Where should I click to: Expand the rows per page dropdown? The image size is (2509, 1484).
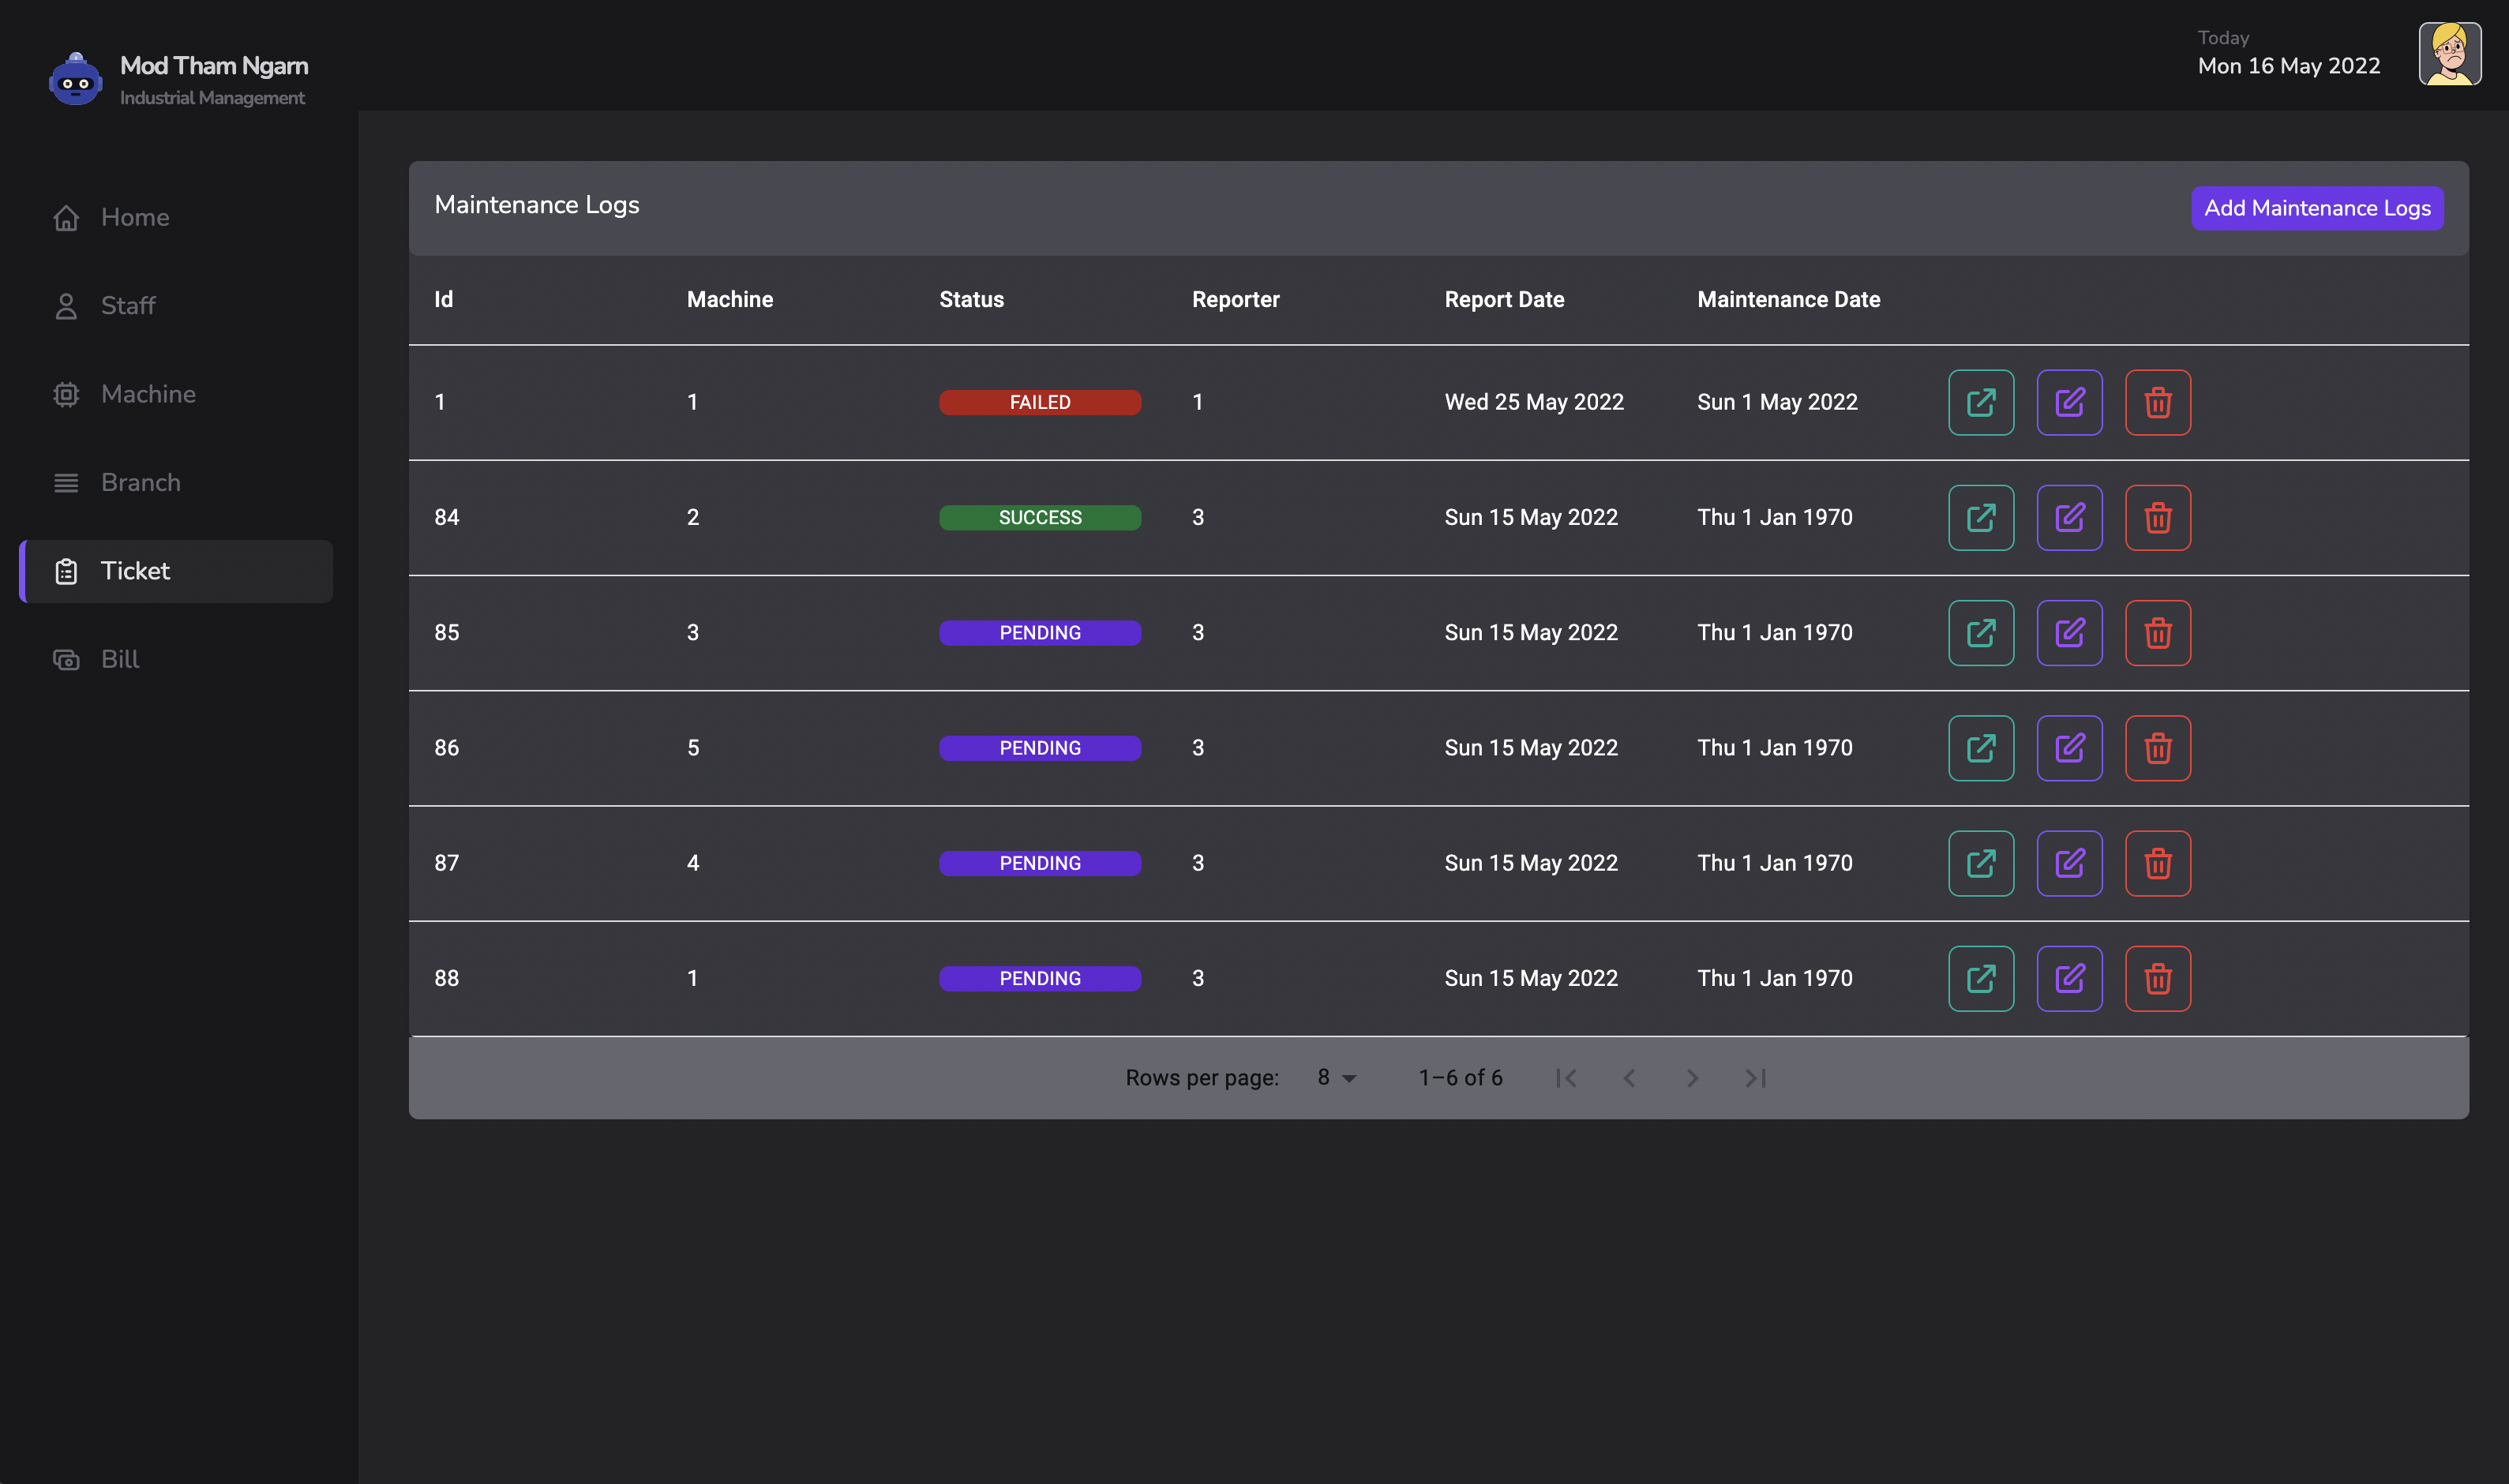tap(1336, 1078)
